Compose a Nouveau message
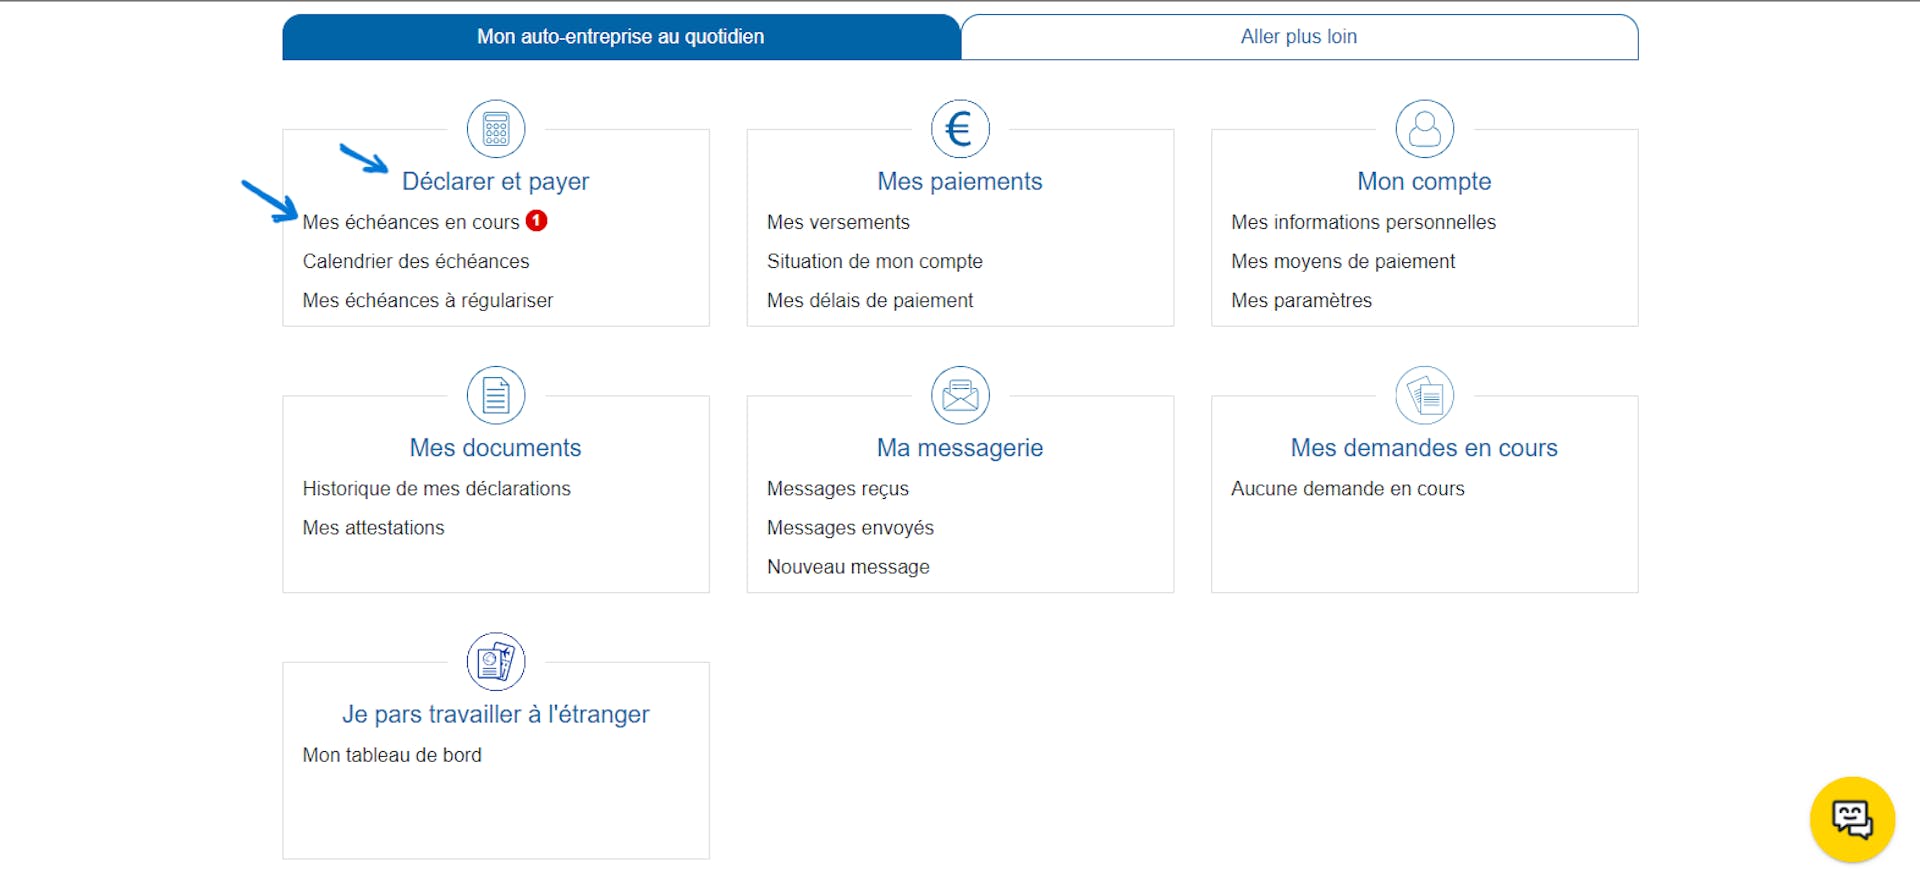The height and width of the screenshot is (889, 1920). coord(848,567)
